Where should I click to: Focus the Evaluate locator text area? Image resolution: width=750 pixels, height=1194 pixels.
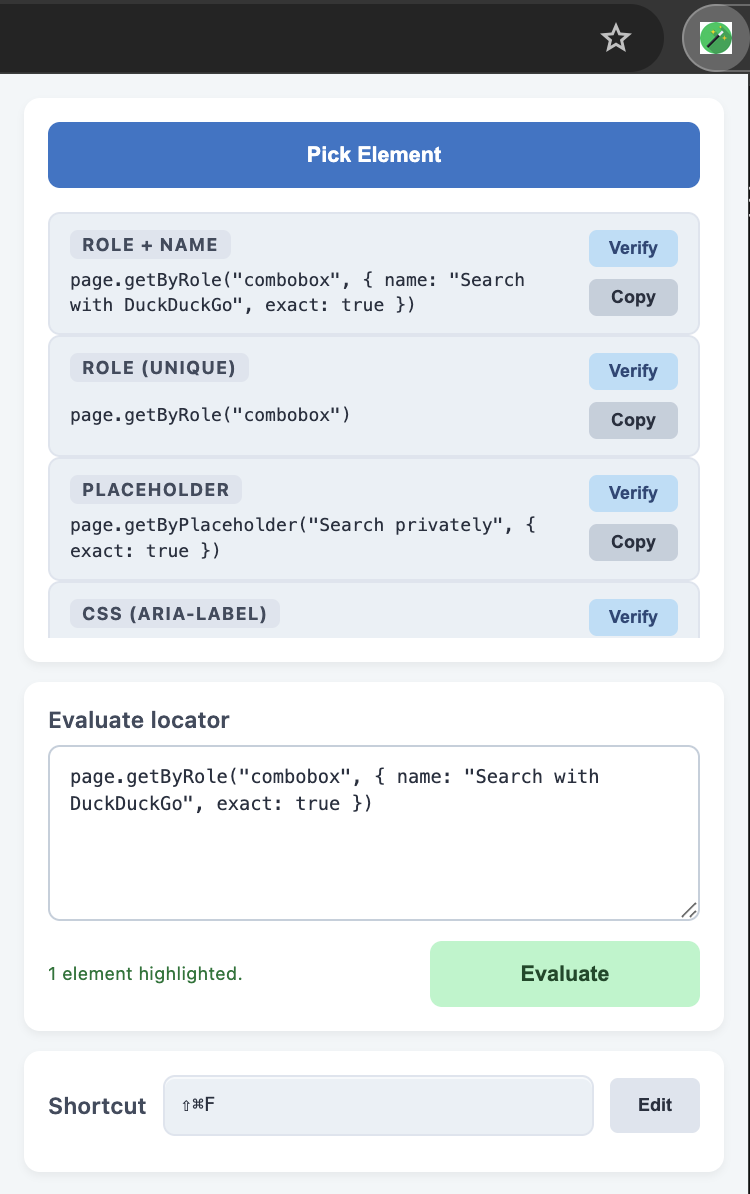(374, 833)
